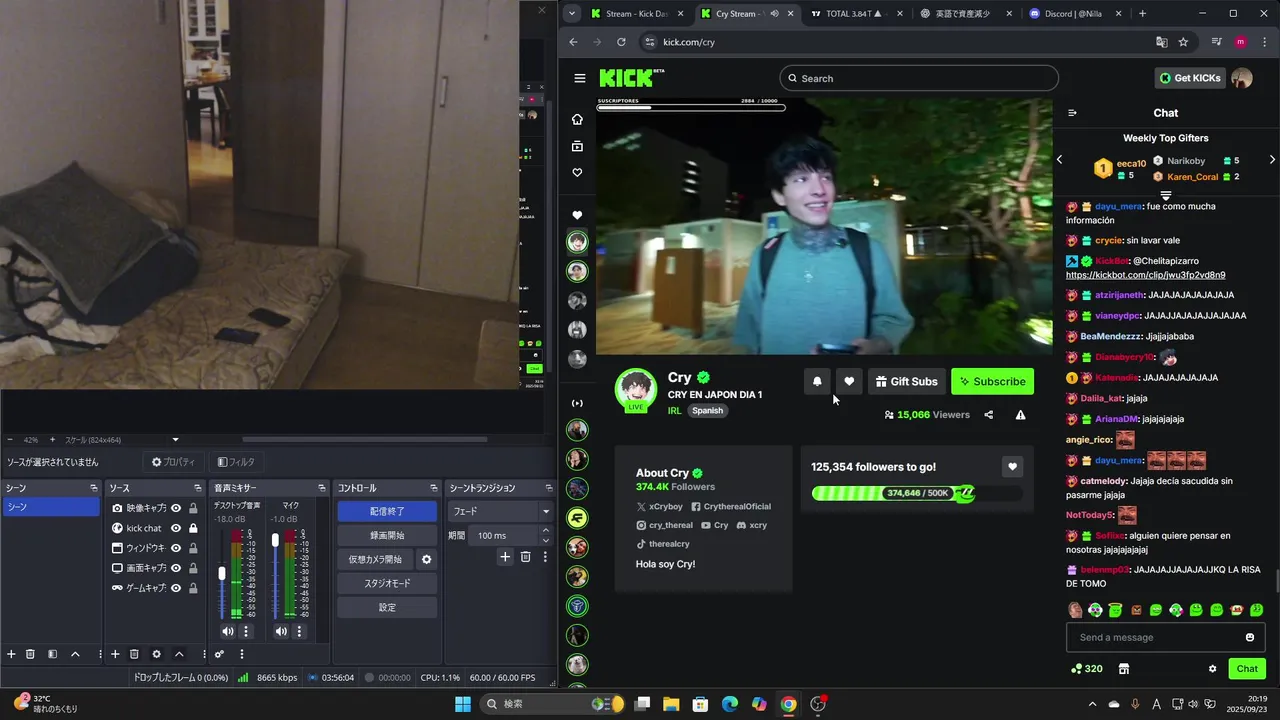Report the stream with the warning triangle icon
The image size is (1280, 720).
(x=1020, y=415)
